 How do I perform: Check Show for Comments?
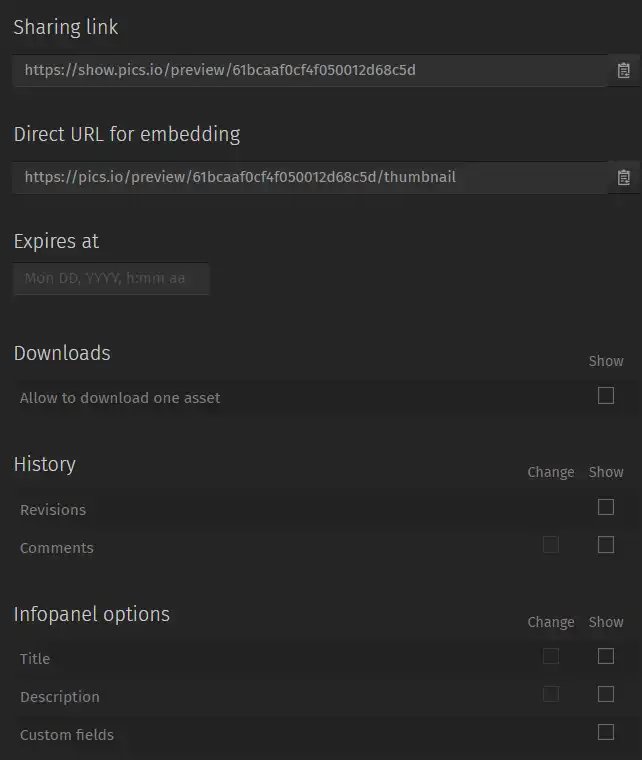[606, 545]
